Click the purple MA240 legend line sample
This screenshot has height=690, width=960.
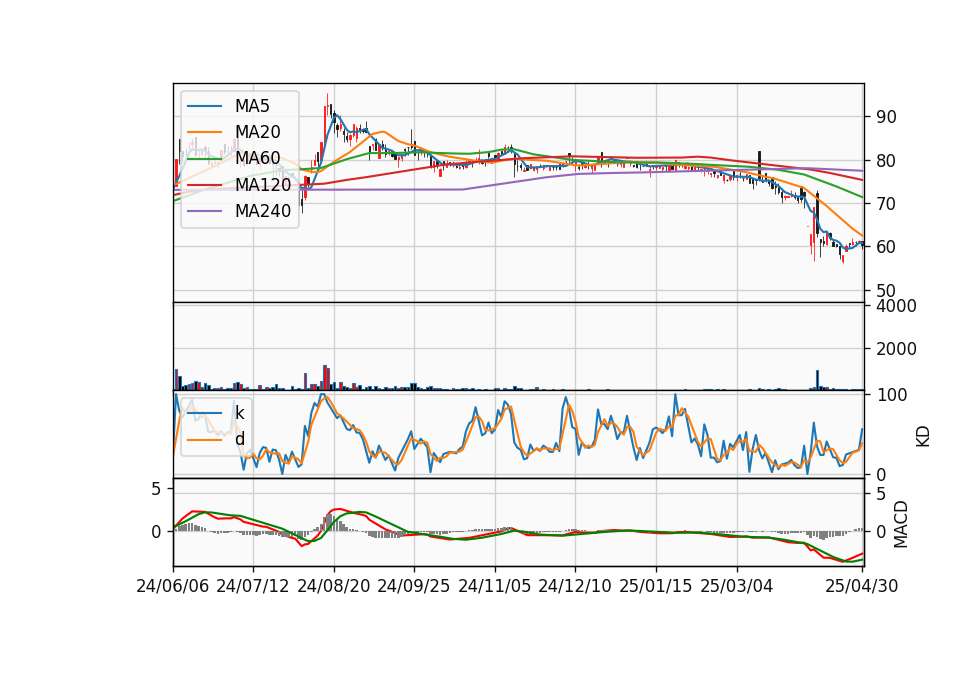204,211
